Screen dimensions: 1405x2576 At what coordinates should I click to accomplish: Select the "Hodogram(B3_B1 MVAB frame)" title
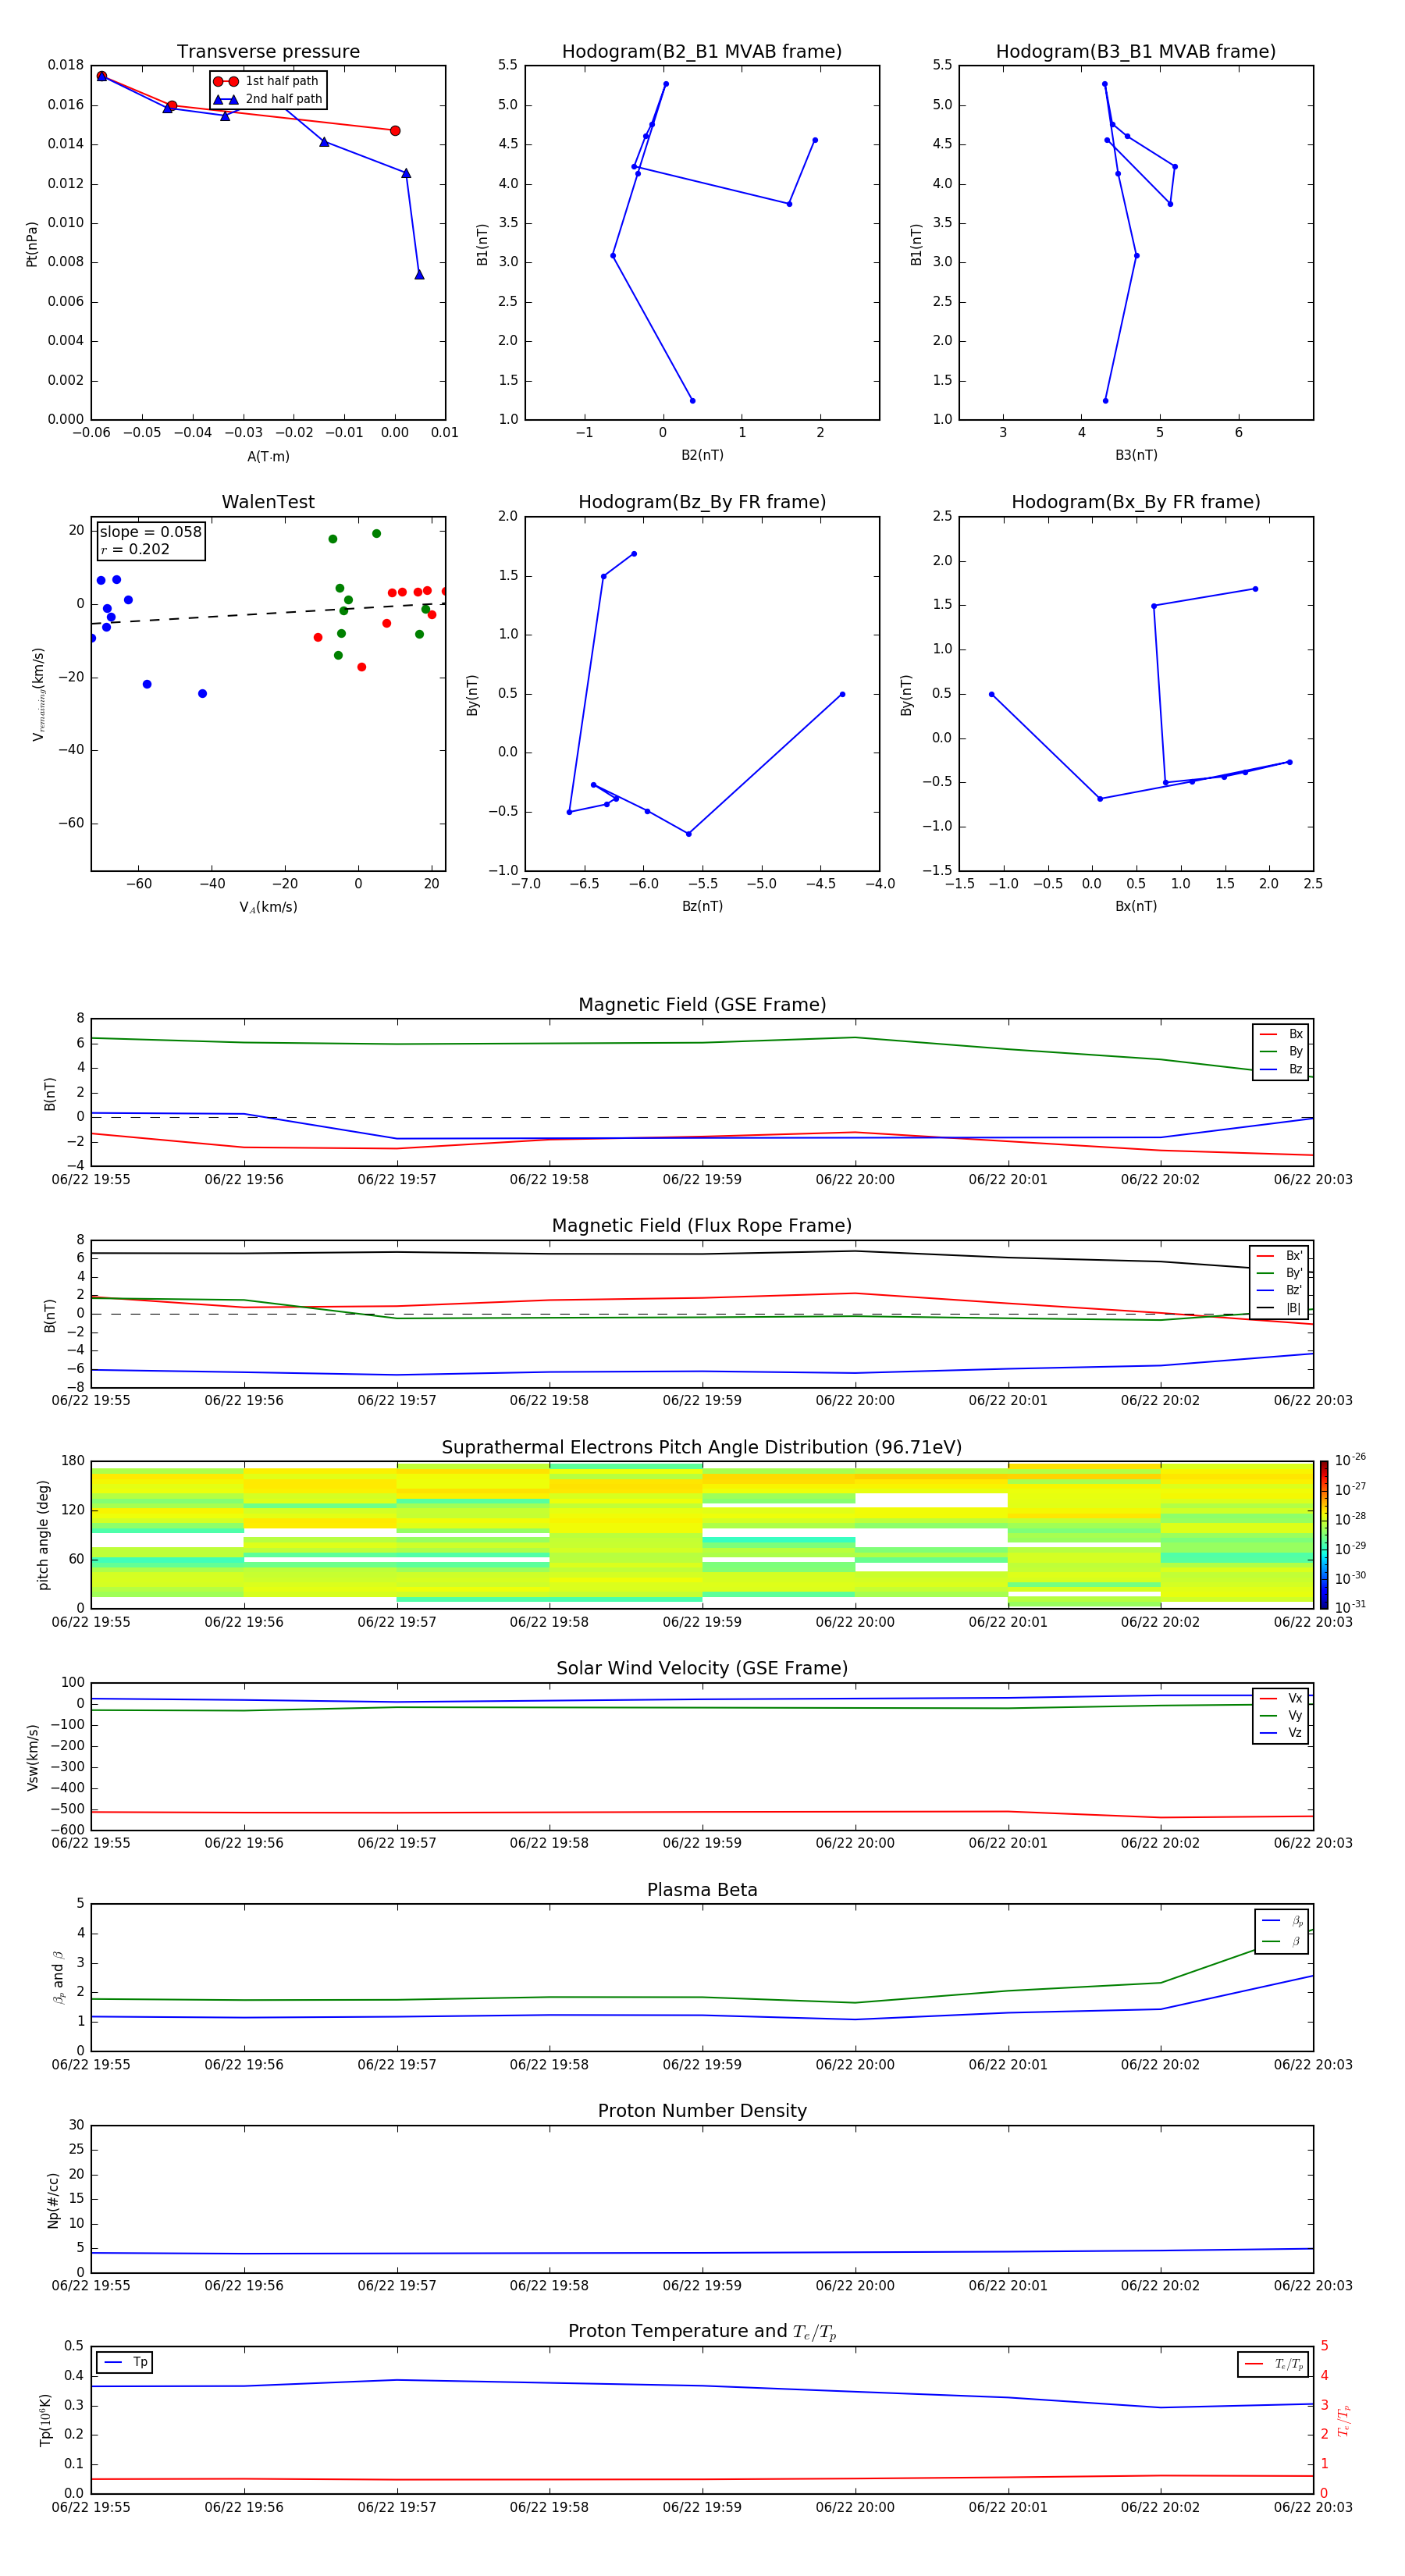[x=1136, y=51]
